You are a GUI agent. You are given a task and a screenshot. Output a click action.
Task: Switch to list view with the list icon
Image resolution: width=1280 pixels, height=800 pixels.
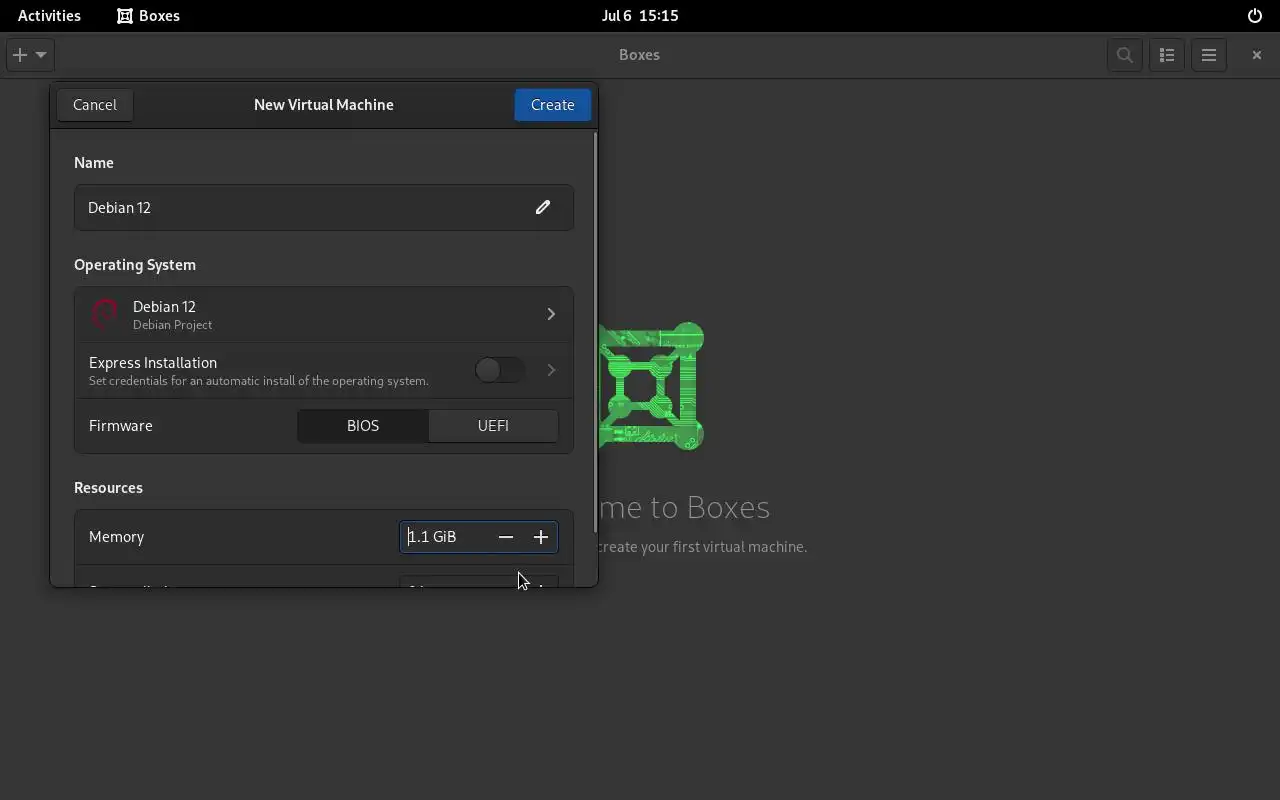1167,55
